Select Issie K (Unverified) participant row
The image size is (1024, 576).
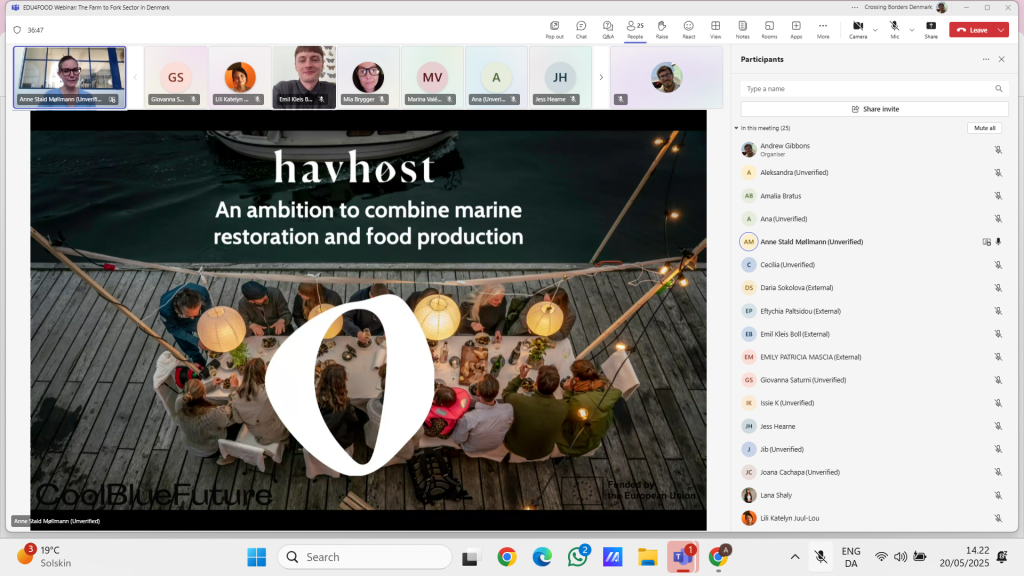coord(872,403)
